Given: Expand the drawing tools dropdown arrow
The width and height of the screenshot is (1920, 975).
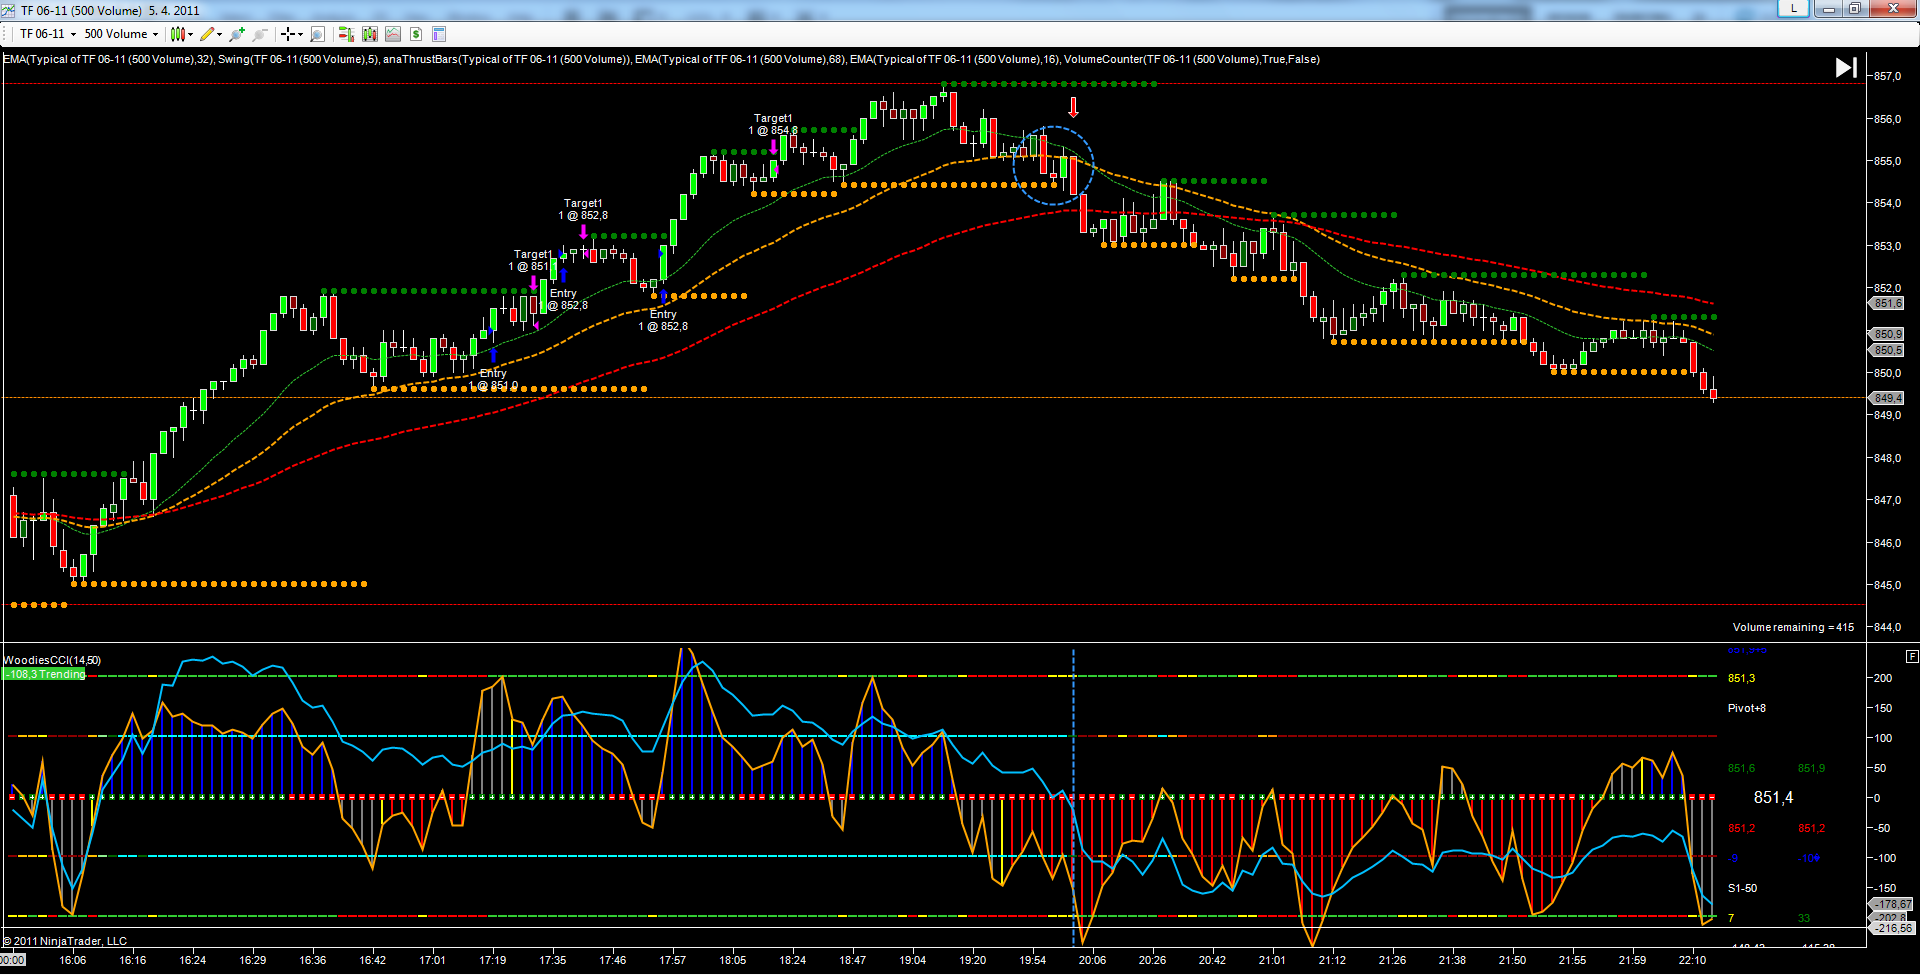Looking at the screenshot, I should 220,34.
